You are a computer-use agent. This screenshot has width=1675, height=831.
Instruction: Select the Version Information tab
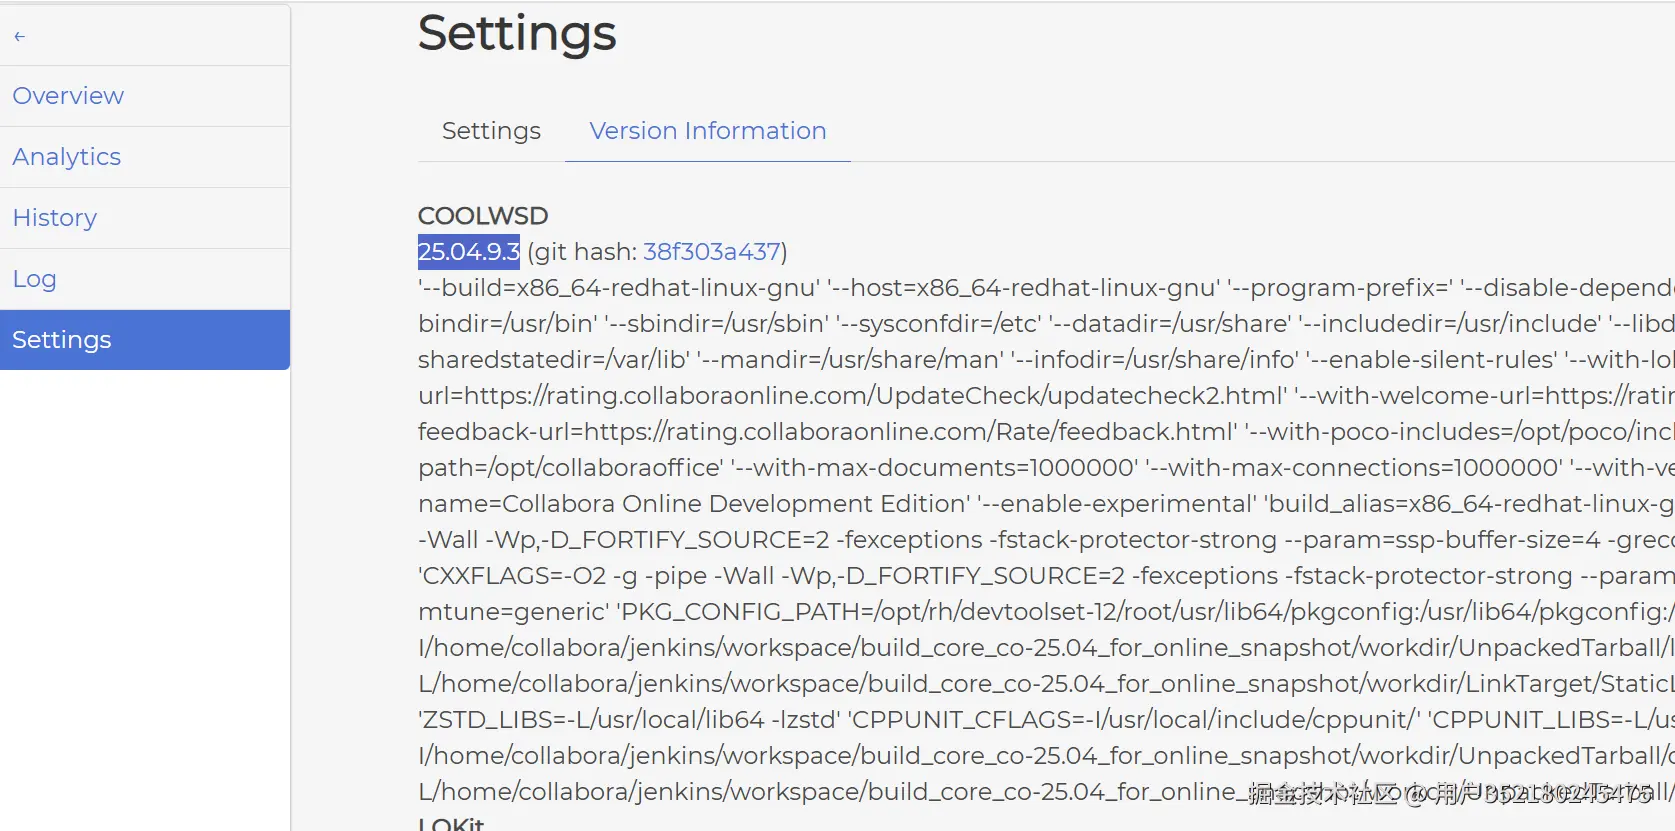(x=707, y=131)
